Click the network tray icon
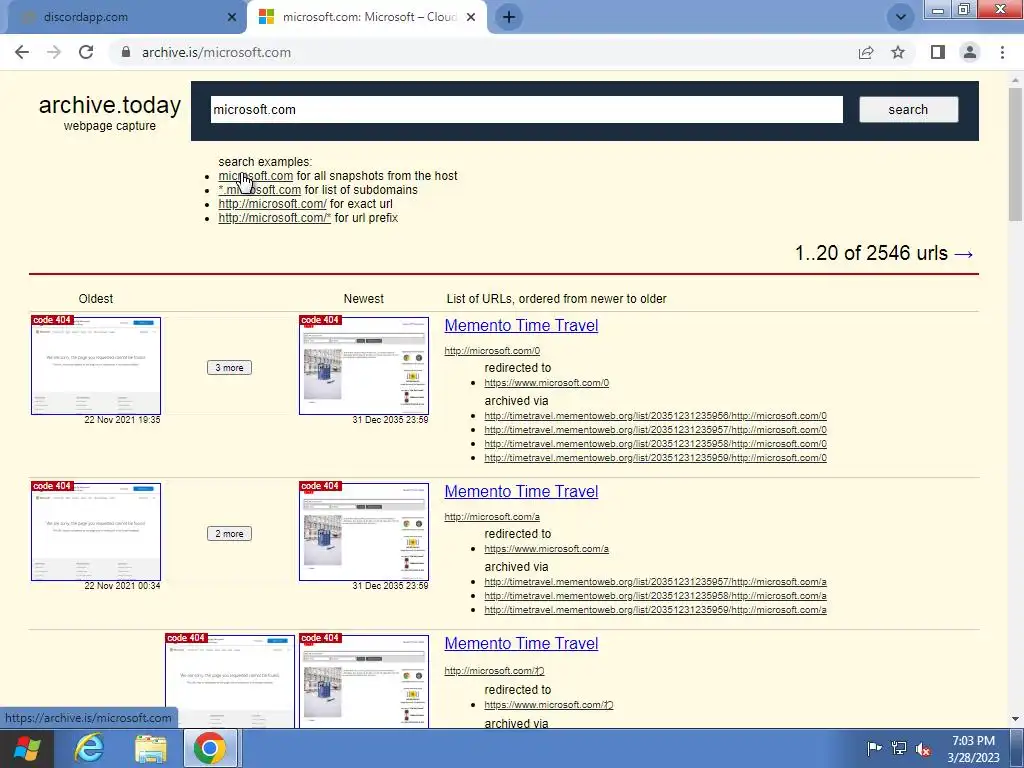The image size is (1024, 768). coord(899,748)
